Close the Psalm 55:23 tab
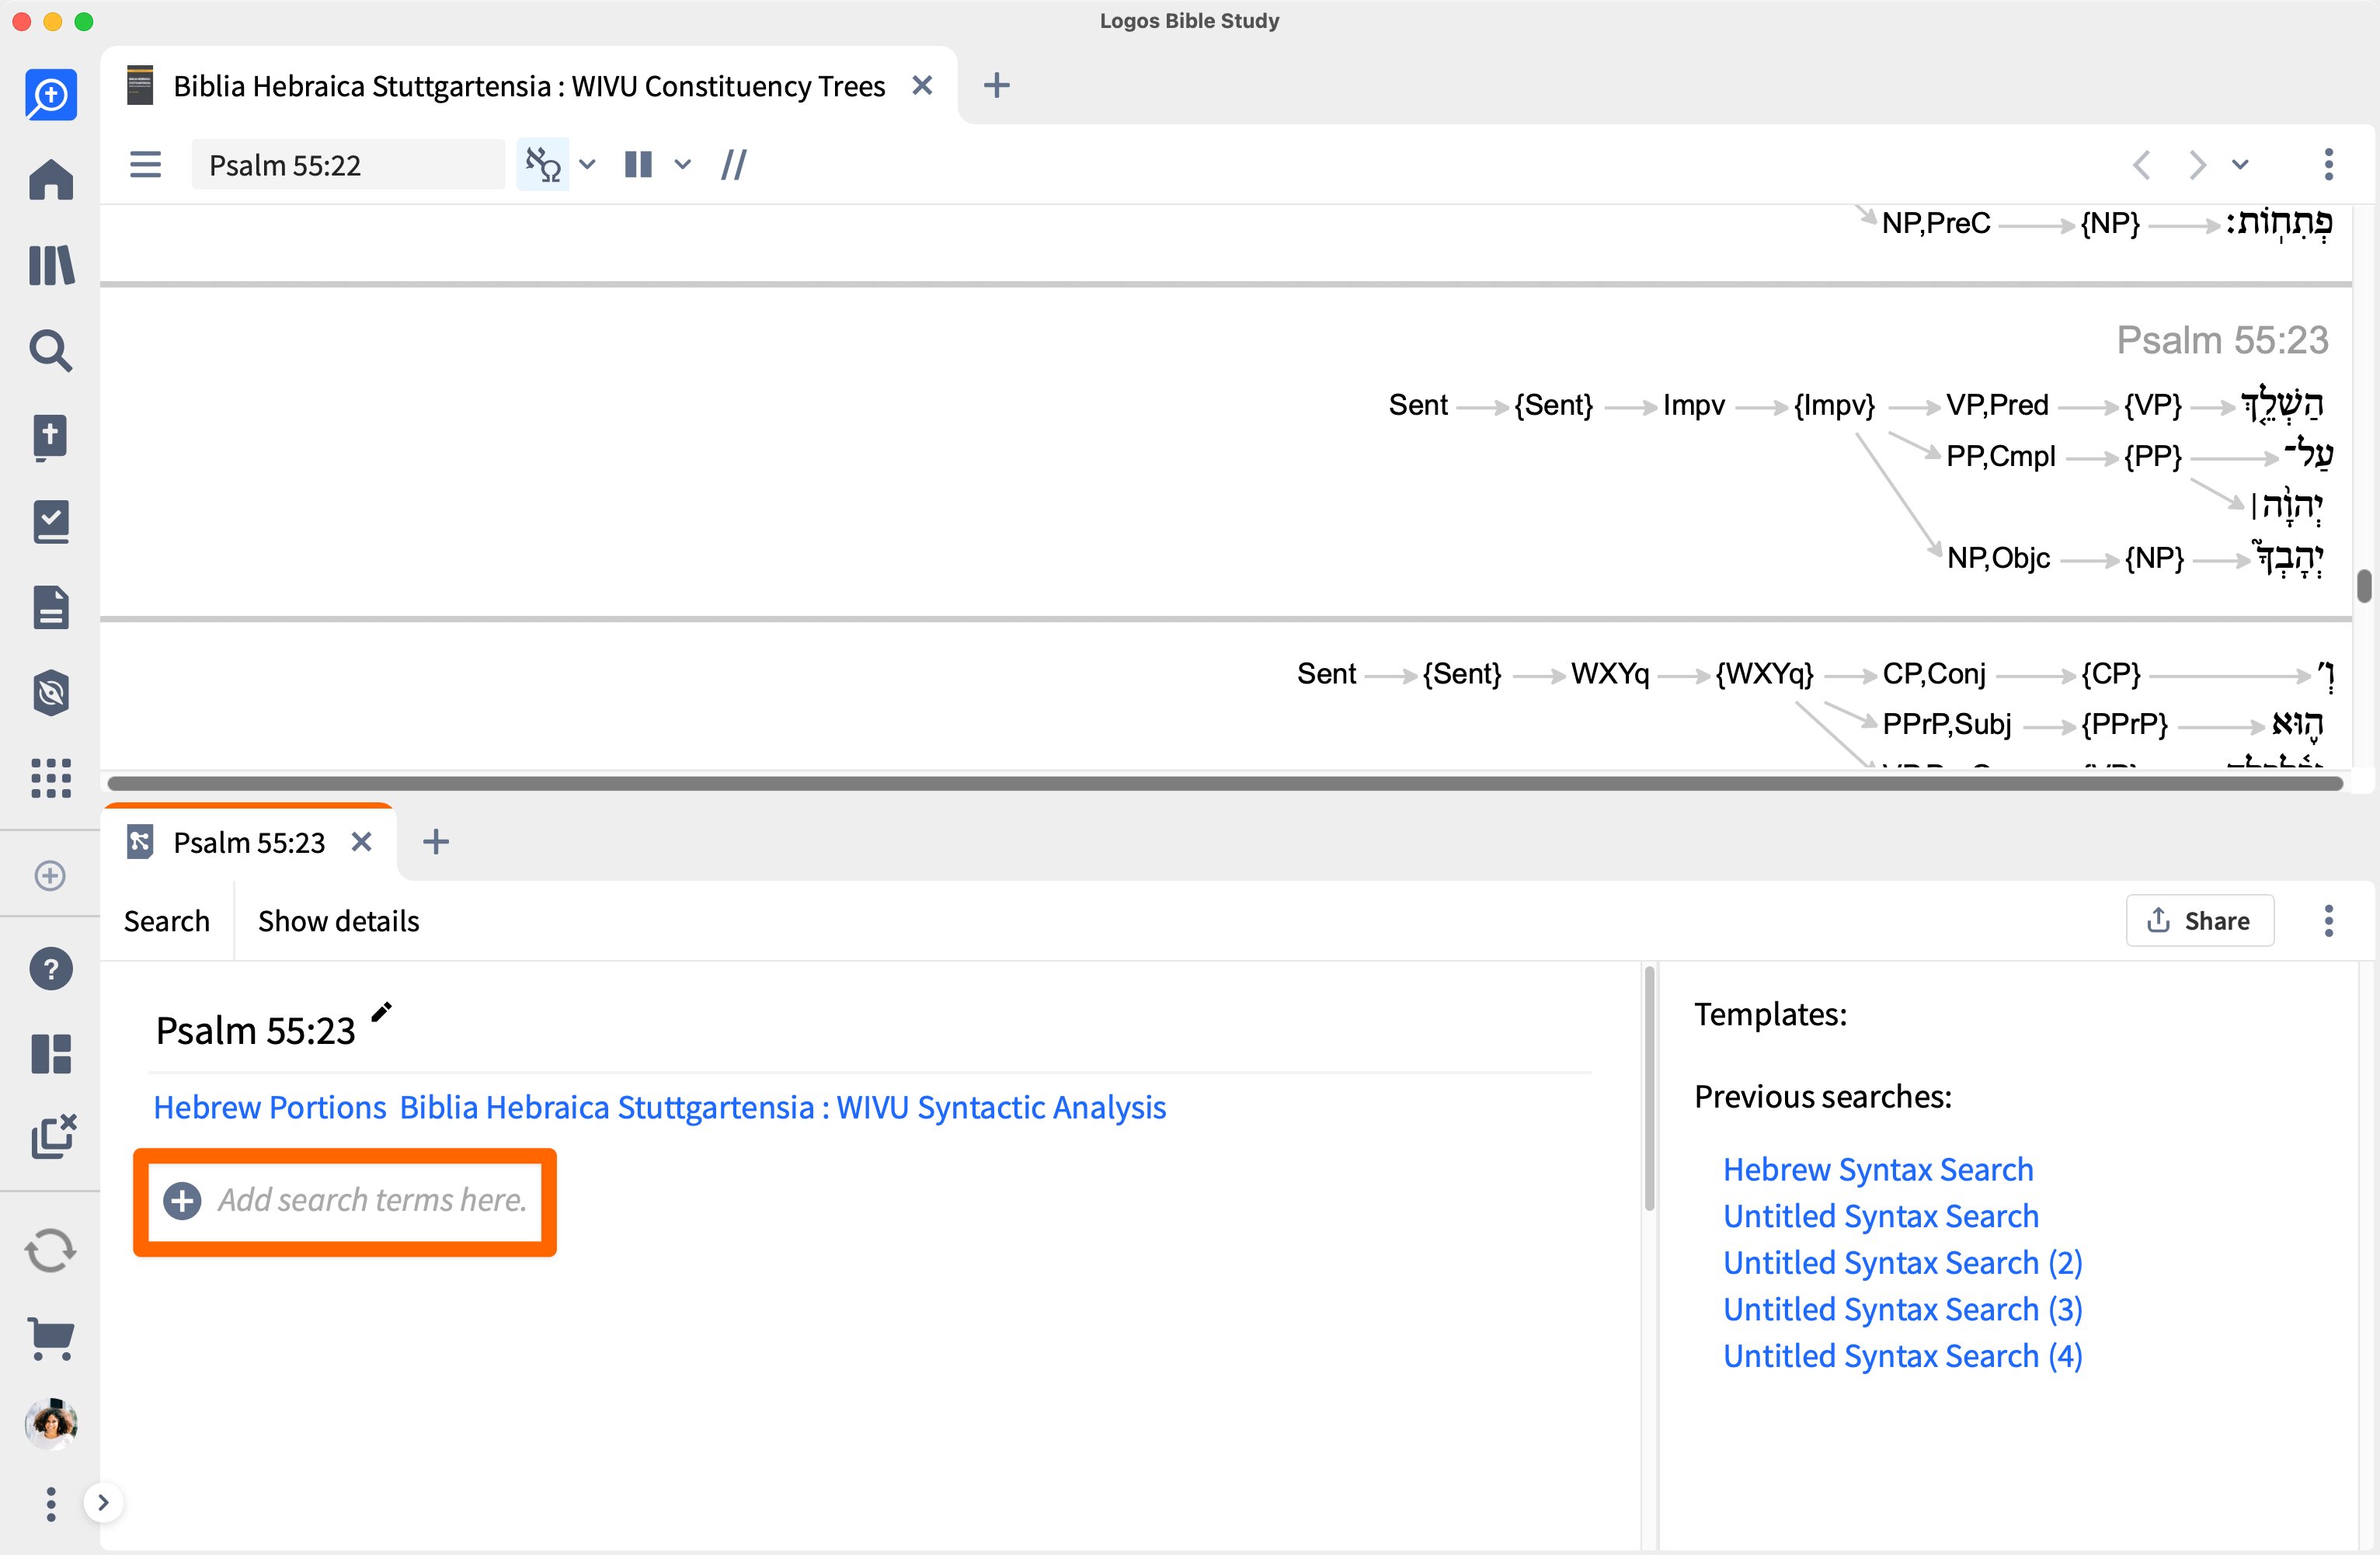2380x1555 pixels. [x=362, y=843]
